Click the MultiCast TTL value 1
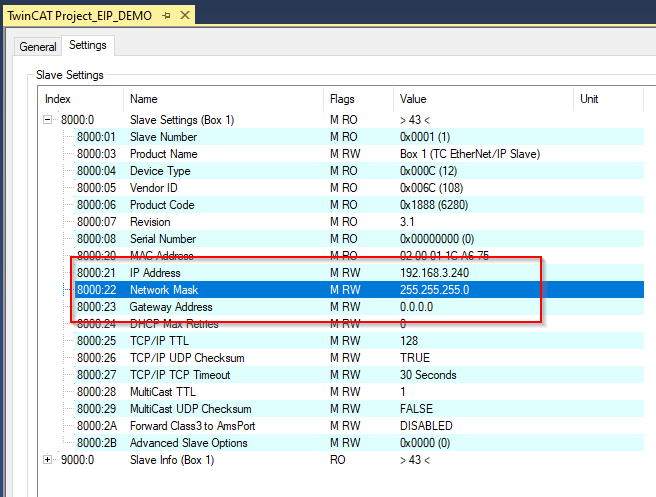The height and width of the screenshot is (497, 656). [x=402, y=392]
